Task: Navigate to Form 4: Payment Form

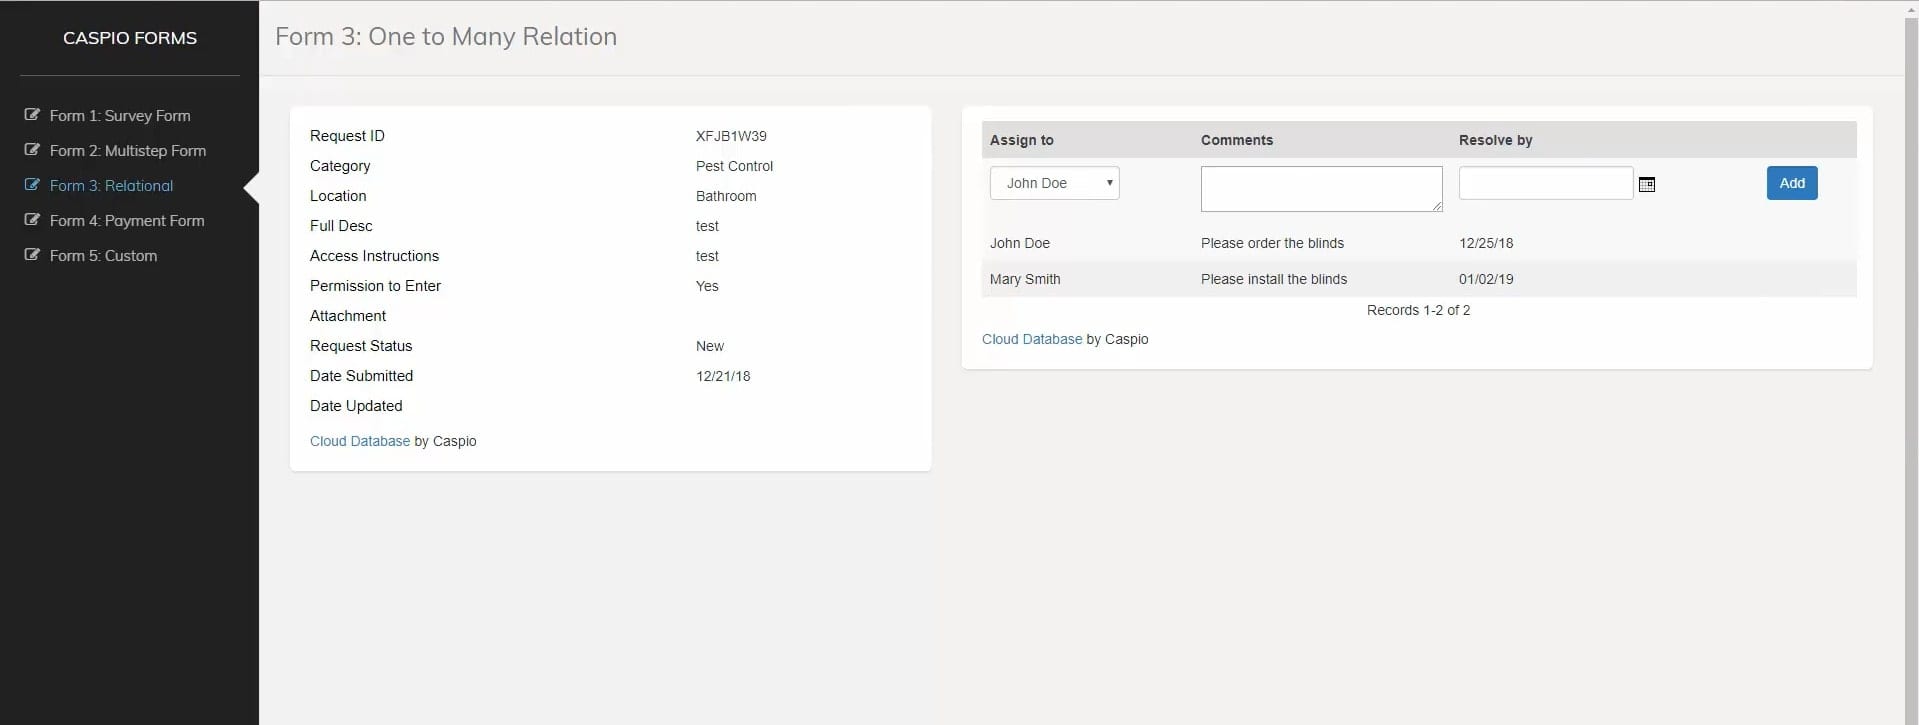Action: point(127,221)
